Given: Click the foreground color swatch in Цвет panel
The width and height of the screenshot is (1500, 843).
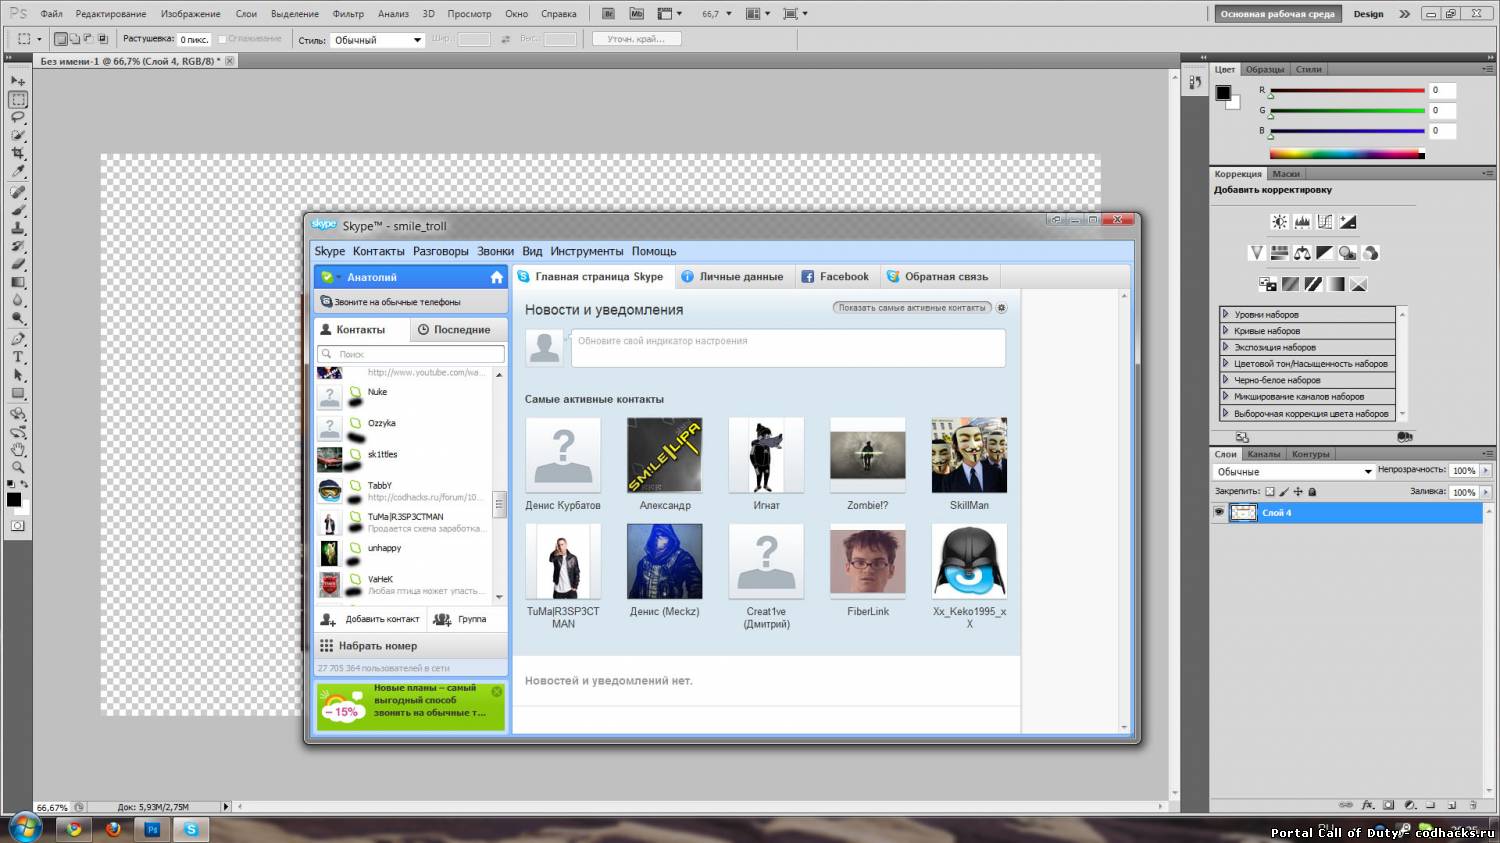Looking at the screenshot, I should (x=1223, y=93).
